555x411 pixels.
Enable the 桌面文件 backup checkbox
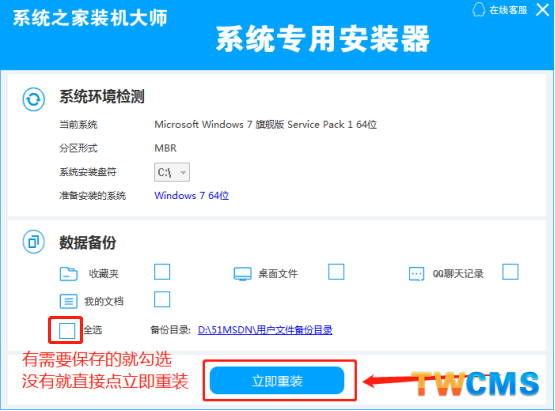click(336, 272)
